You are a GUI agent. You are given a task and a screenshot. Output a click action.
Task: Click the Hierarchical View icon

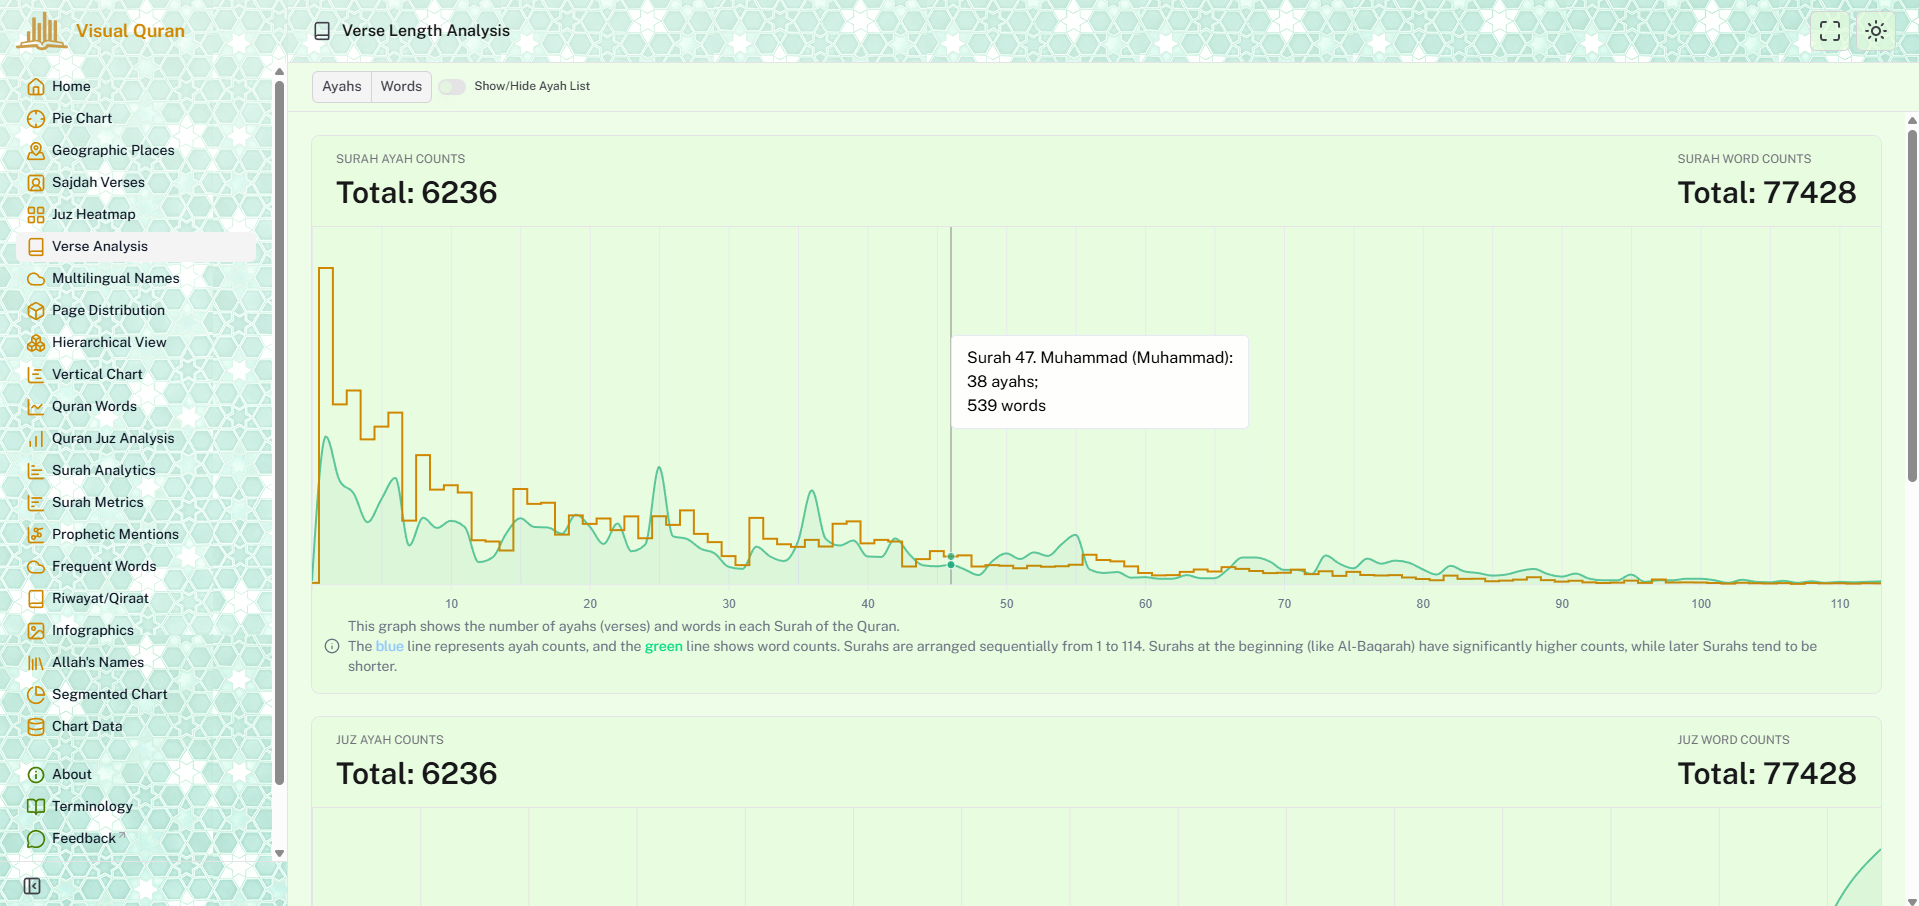36,343
